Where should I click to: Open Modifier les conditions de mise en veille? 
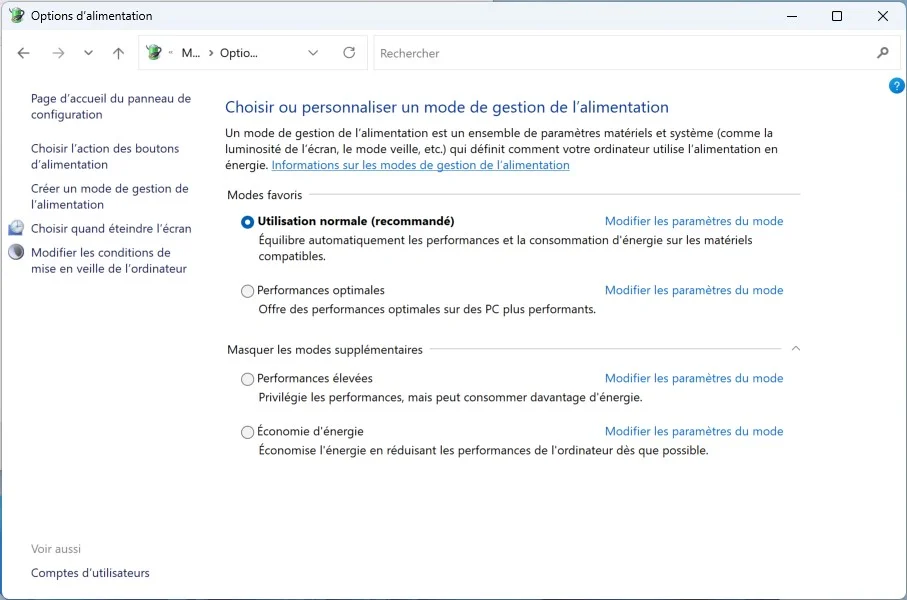tap(109, 260)
